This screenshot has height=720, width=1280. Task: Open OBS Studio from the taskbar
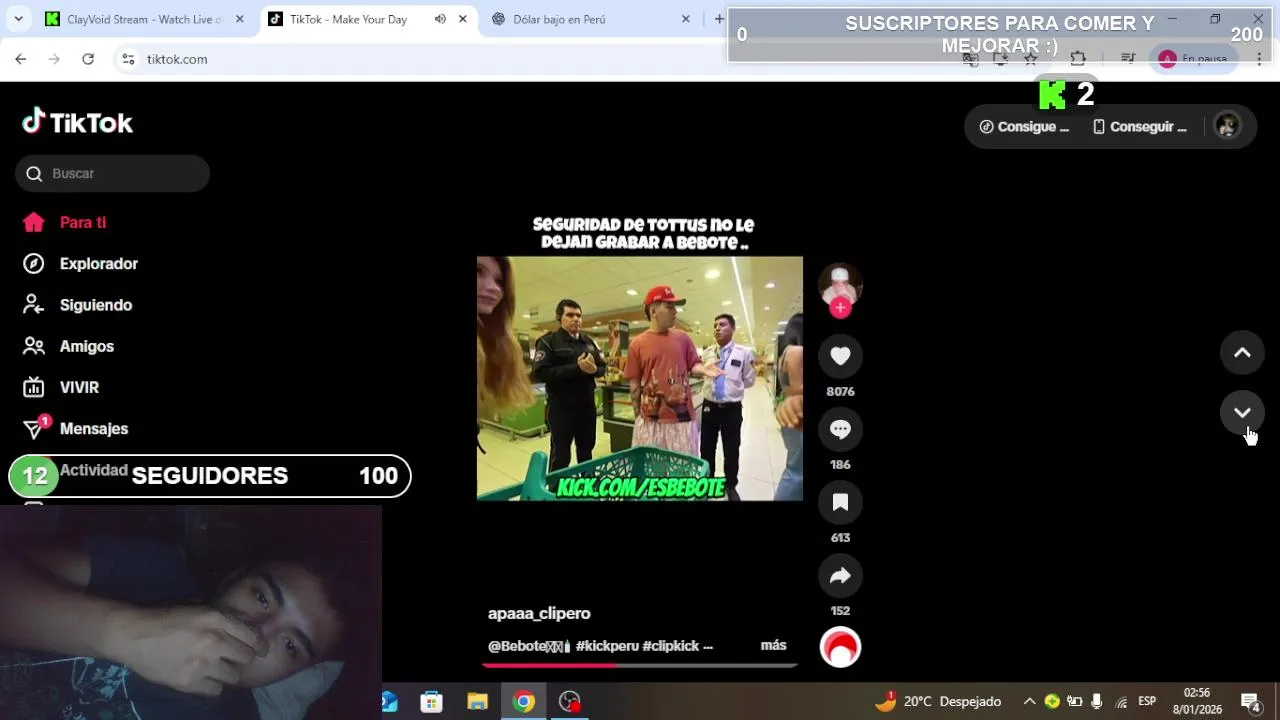coord(569,701)
